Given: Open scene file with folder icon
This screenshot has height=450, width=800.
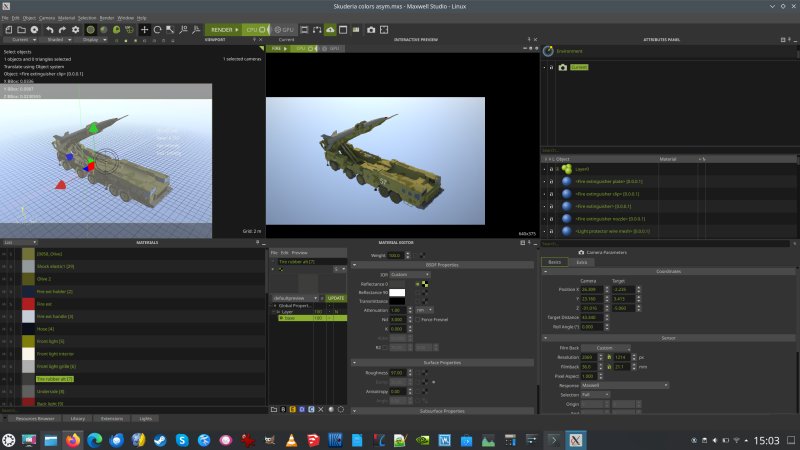Looking at the screenshot, I should 21,30.
